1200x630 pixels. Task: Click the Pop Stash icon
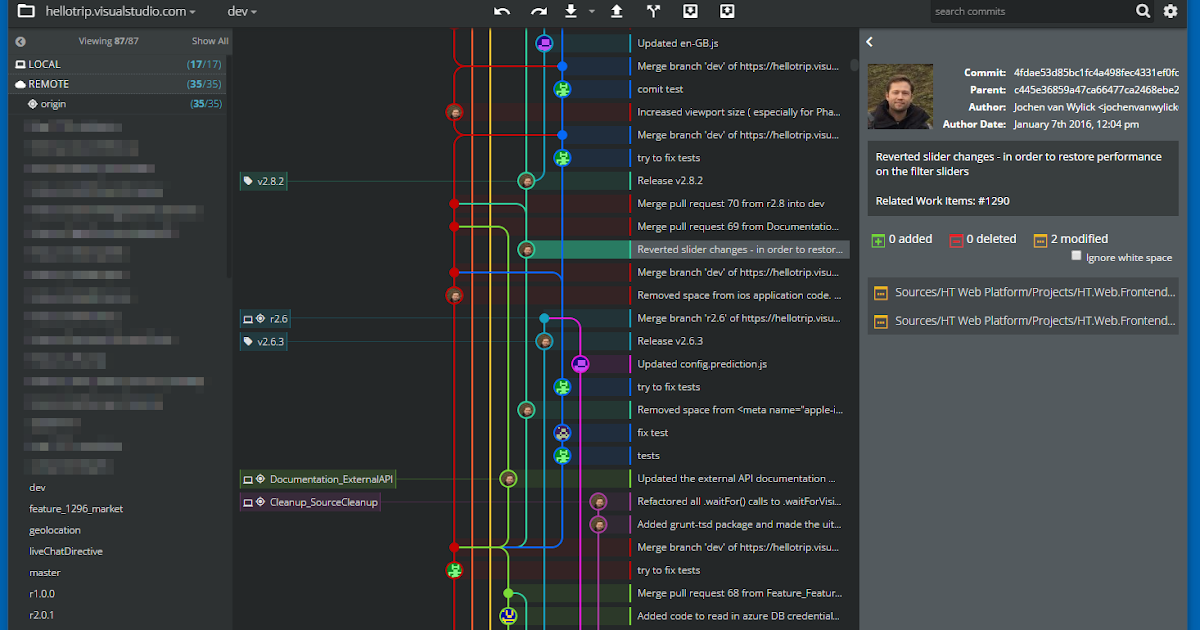726,11
